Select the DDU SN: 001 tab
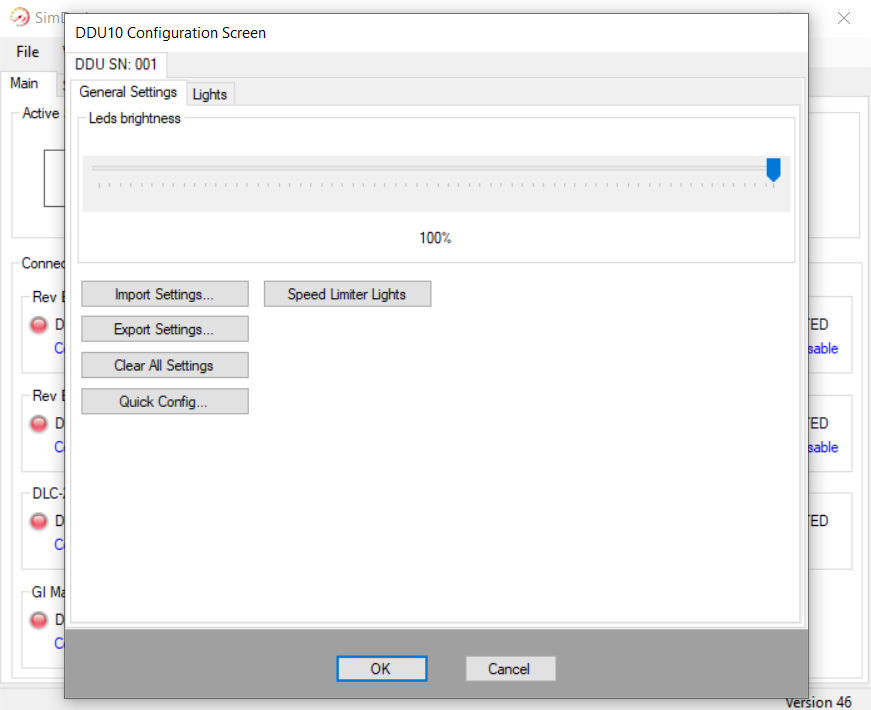This screenshot has width=871, height=710. point(116,64)
